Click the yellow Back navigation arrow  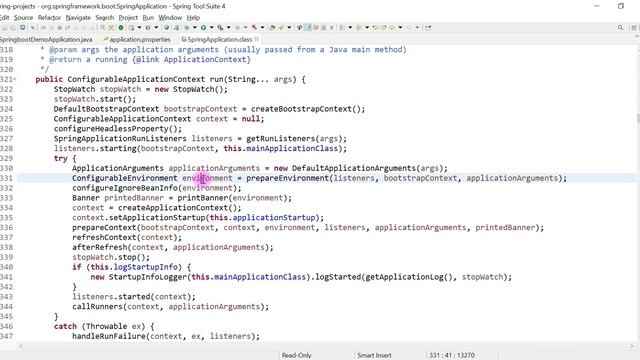click(392, 28)
